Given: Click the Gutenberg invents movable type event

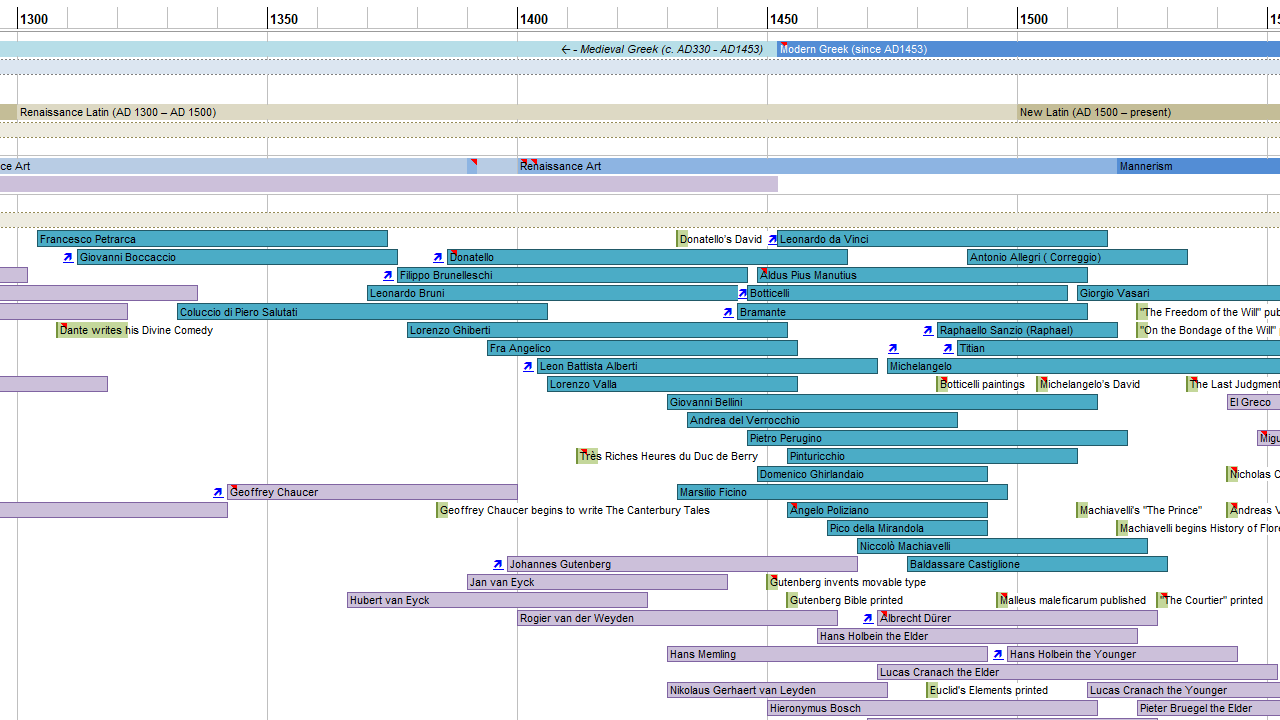Looking at the screenshot, I should (x=847, y=582).
